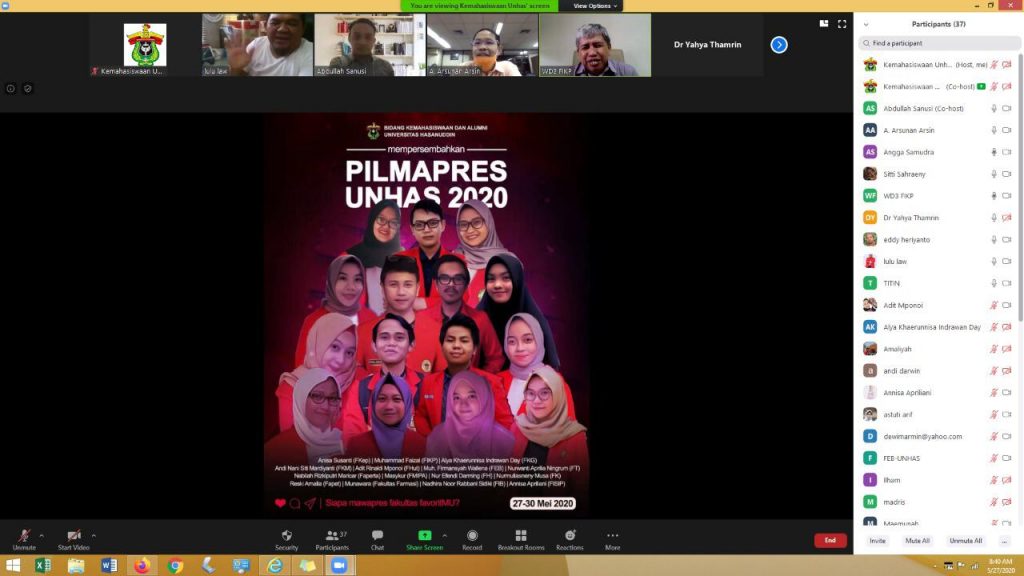The width and height of the screenshot is (1024, 576).
Task: Click the red End button
Action: [x=829, y=539]
